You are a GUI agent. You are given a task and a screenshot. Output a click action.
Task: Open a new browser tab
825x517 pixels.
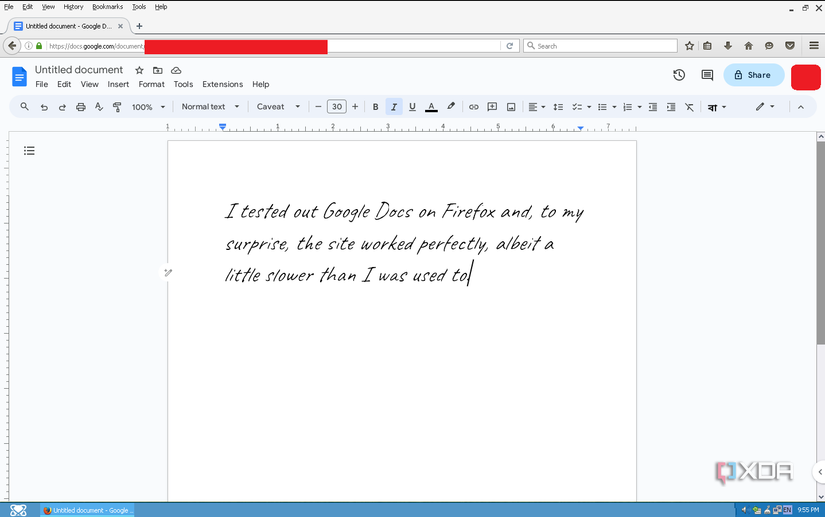pyautogui.click(x=139, y=26)
